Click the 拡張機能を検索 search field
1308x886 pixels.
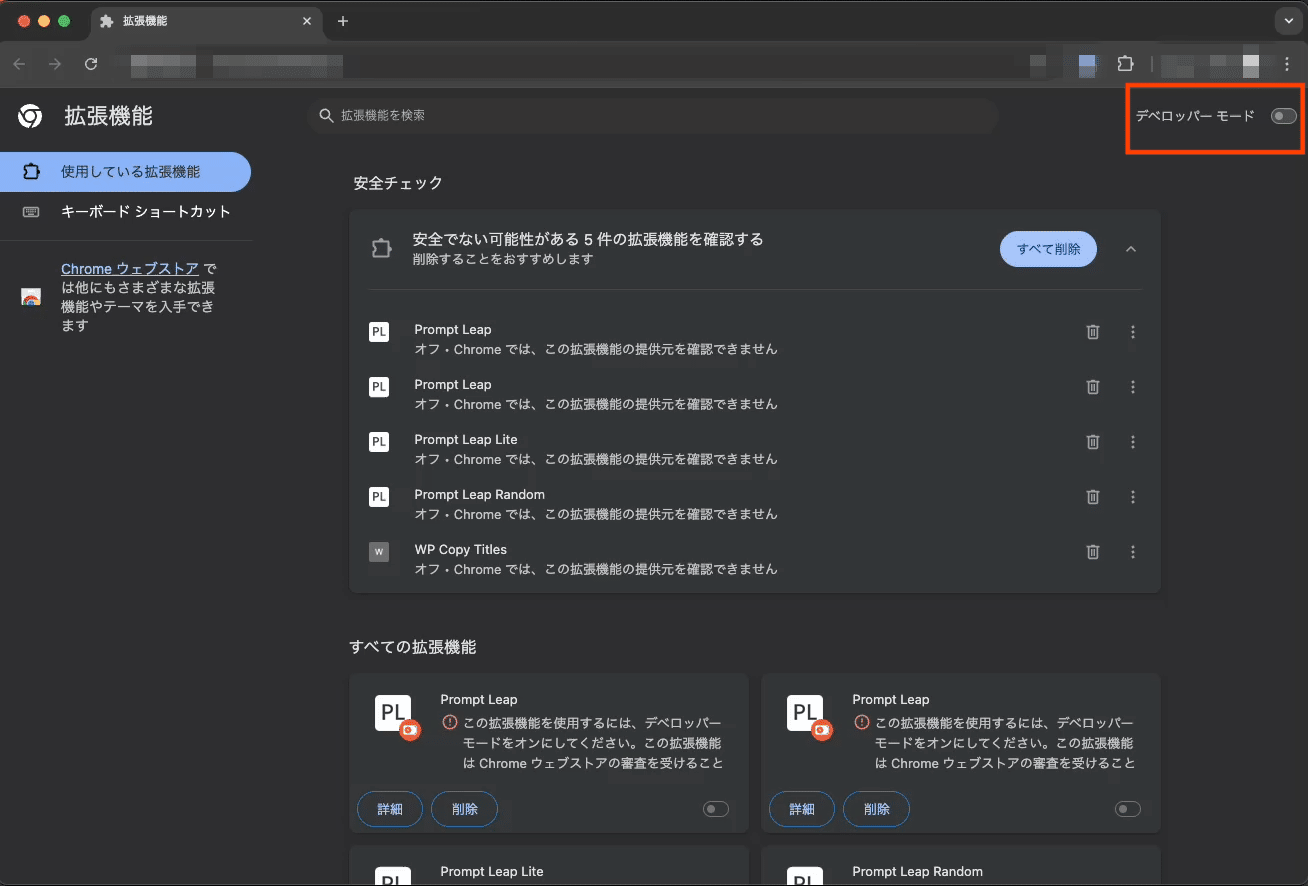pyautogui.click(x=653, y=116)
